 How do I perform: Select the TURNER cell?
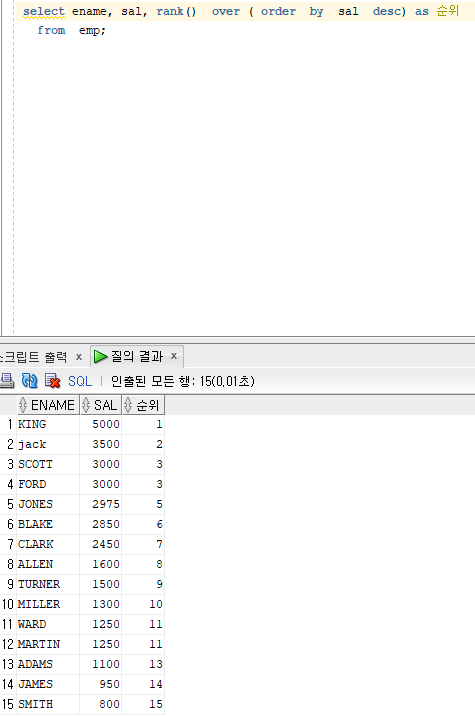(48, 584)
